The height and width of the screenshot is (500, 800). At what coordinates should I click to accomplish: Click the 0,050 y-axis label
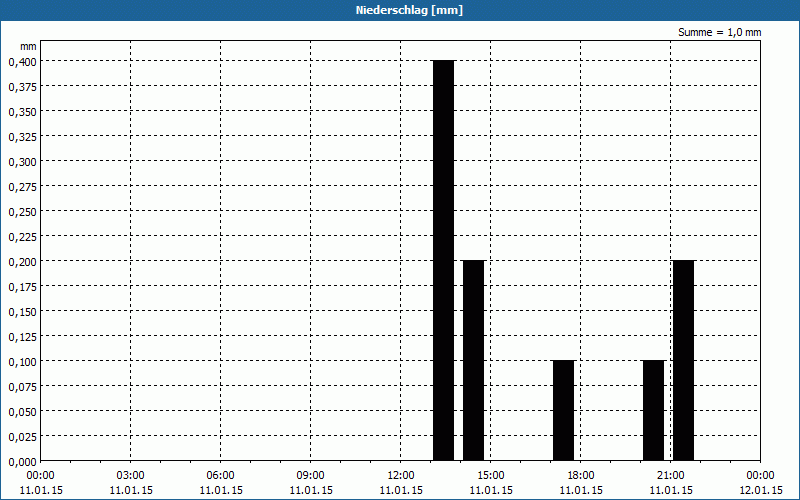coord(22,412)
